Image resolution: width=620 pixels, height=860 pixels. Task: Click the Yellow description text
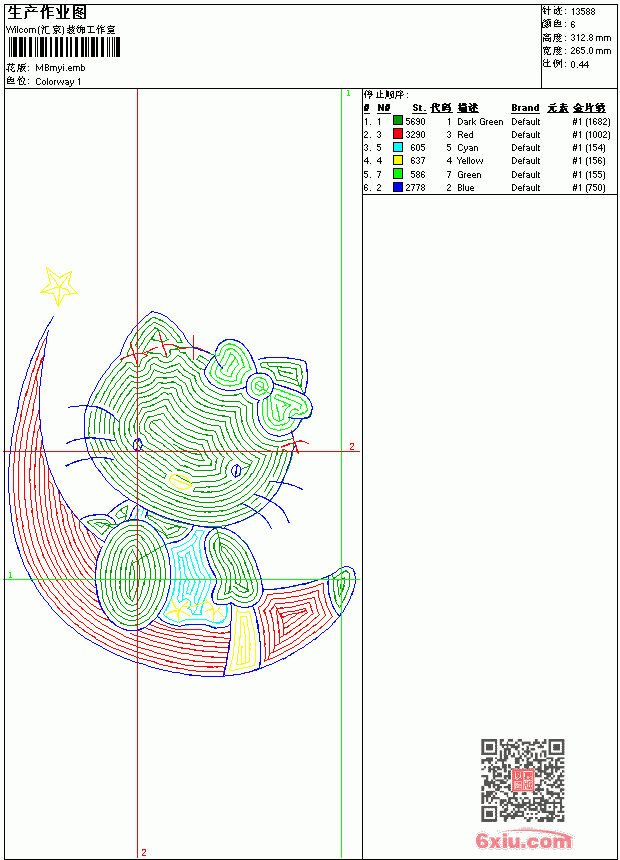pos(470,161)
